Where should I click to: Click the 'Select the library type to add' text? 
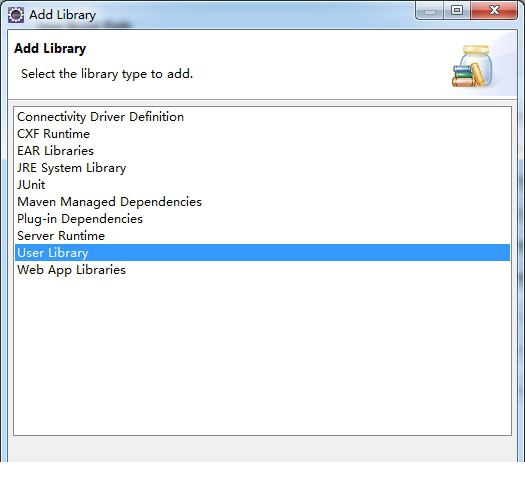[107, 74]
